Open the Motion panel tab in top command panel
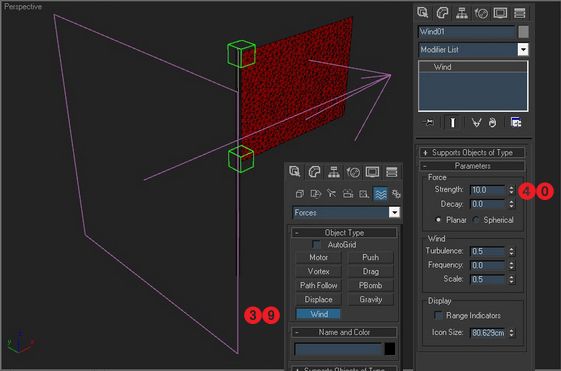 pyautogui.click(x=481, y=13)
